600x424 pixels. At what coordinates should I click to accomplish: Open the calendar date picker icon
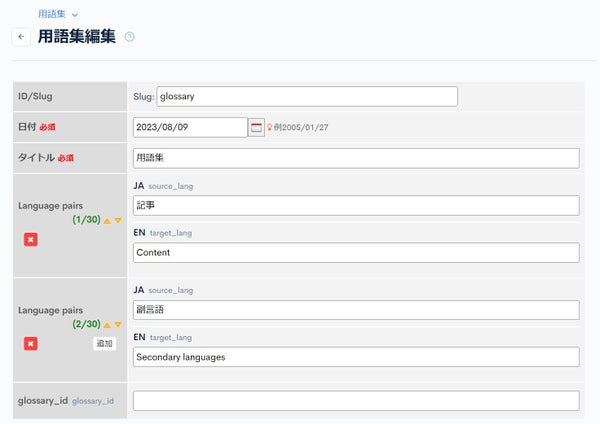(256, 127)
